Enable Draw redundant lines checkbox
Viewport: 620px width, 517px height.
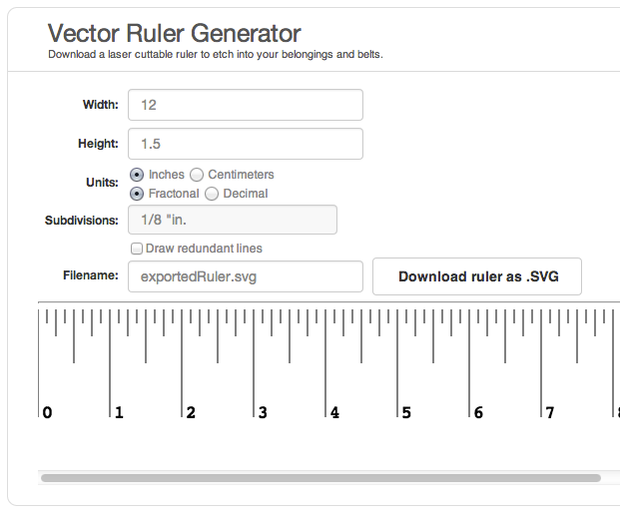coord(136,248)
